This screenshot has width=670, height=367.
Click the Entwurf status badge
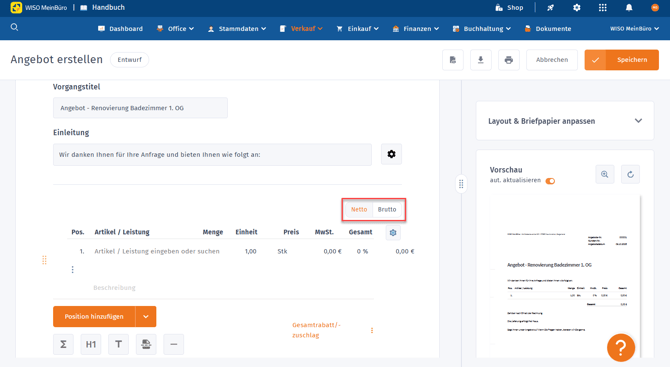pos(129,60)
